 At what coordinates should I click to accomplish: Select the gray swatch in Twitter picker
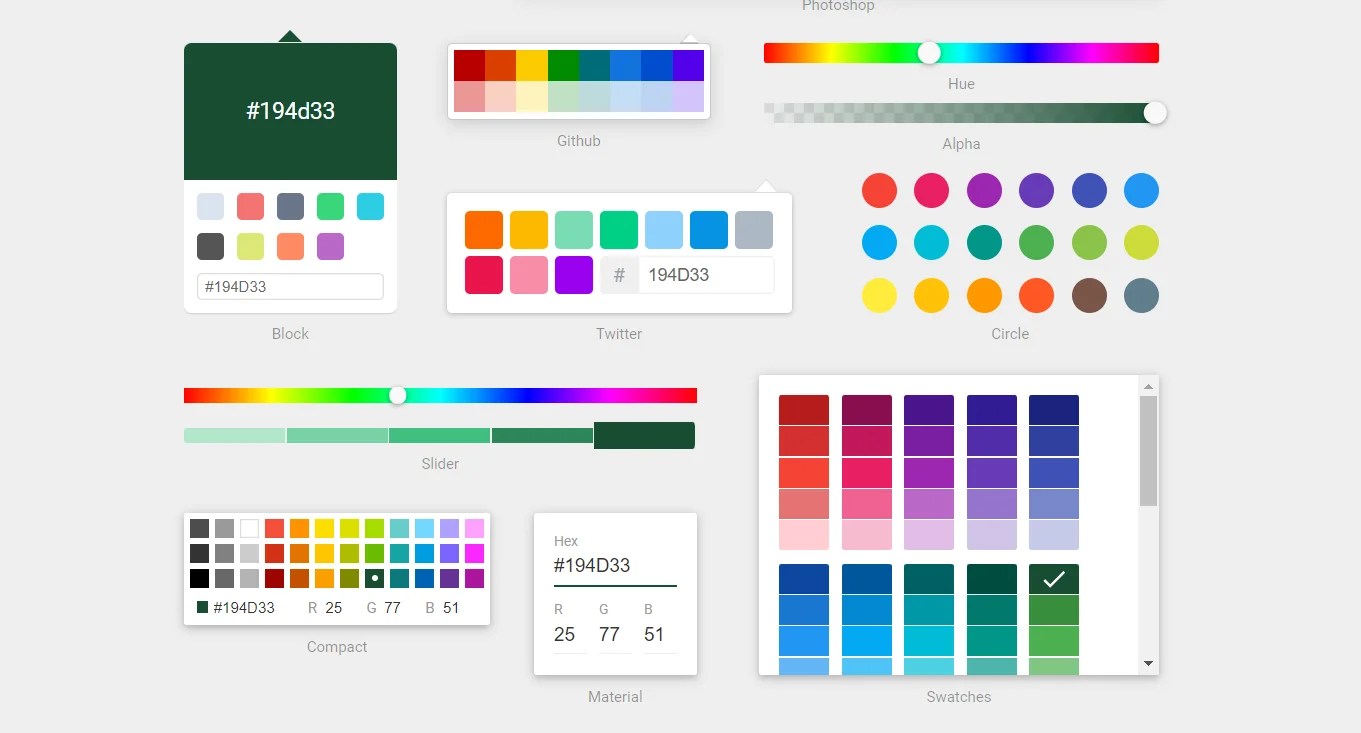pos(754,230)
